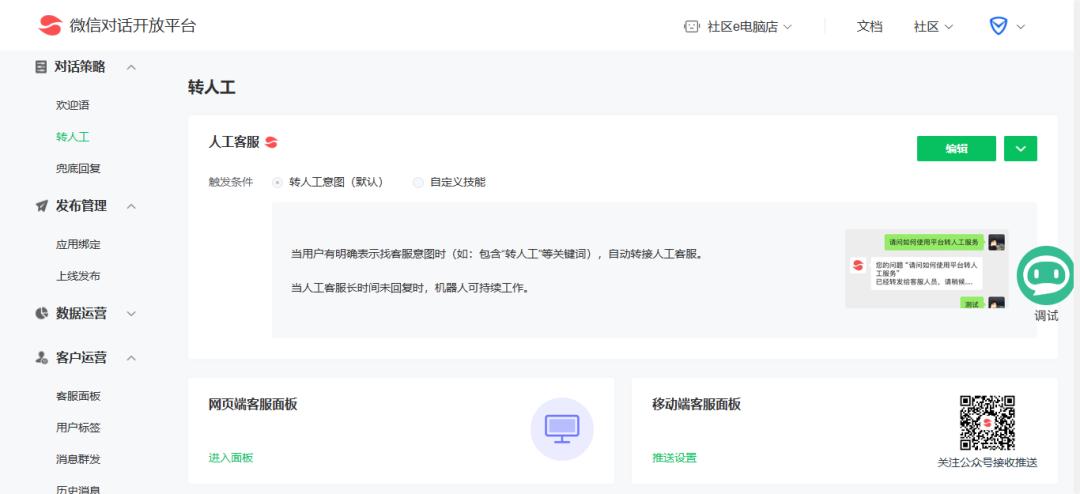Open 应用绑定 in the sidebar
The width and height of the screenshot is (1080, 494).
[78, 245]
